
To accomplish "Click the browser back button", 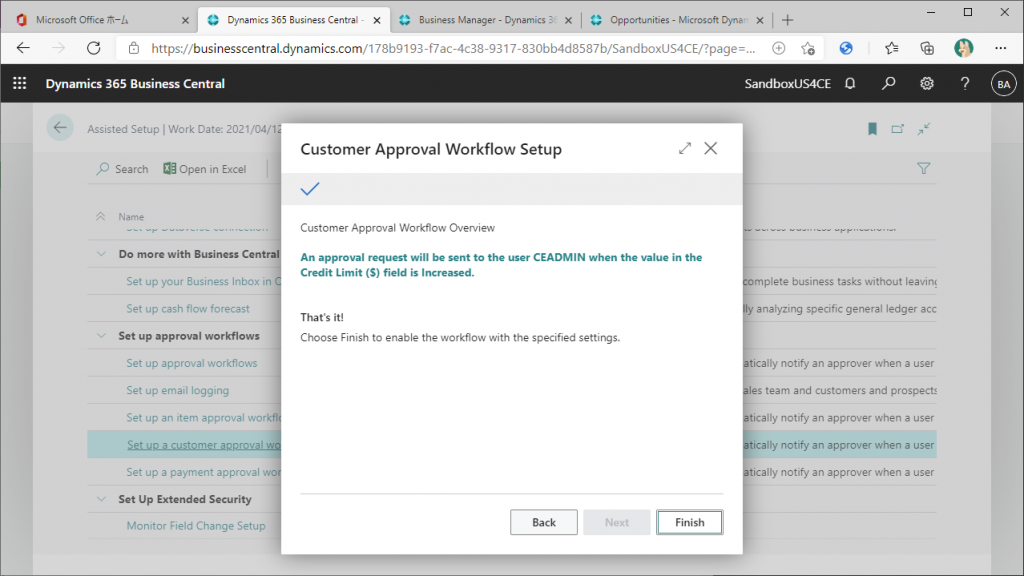I will 24,48.
